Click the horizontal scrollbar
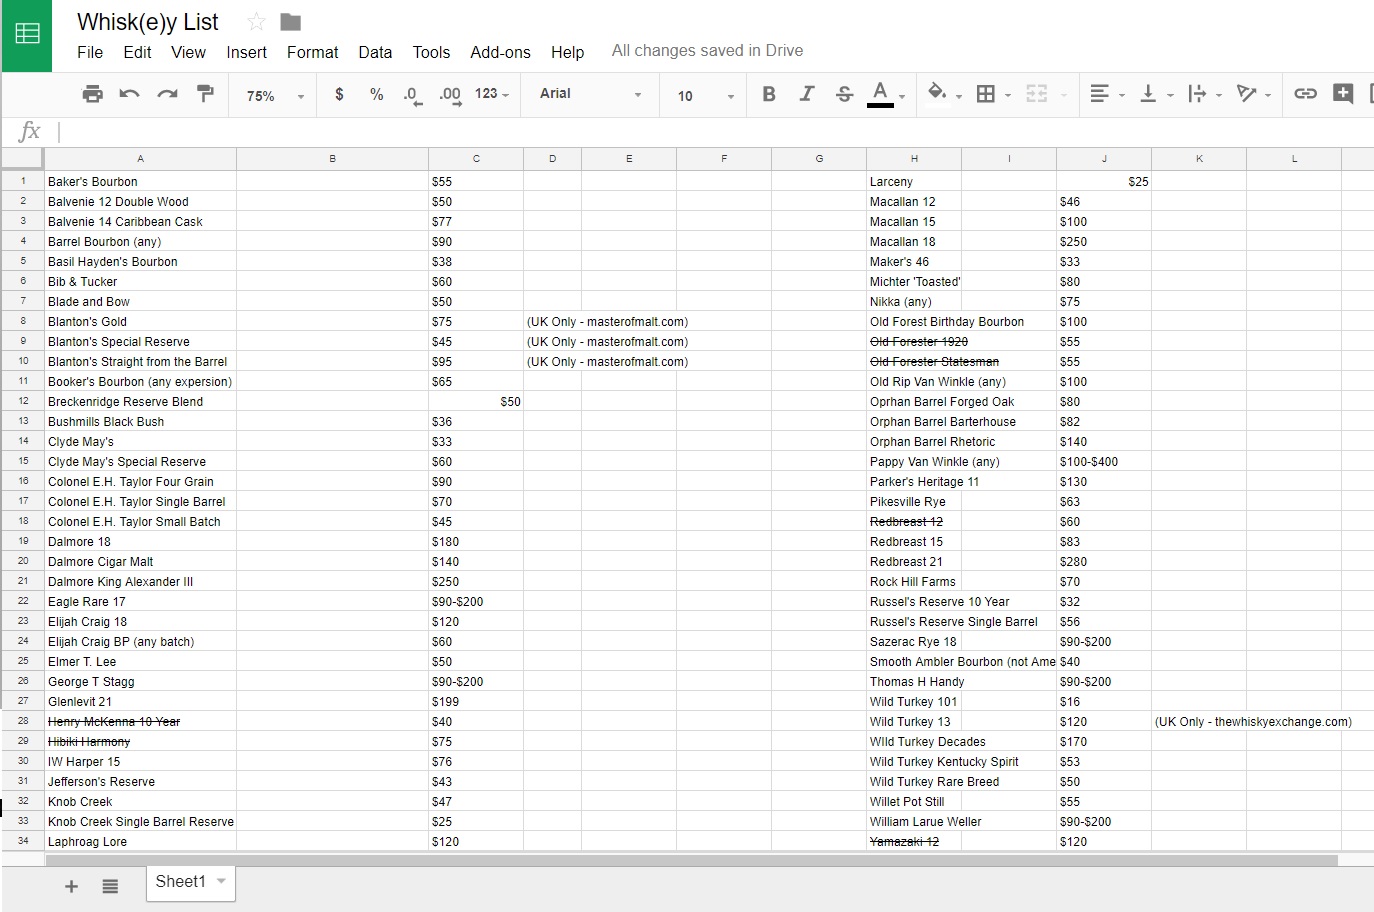The height and width of the screenshot is (912, 1374). pyautogui.click(x=691, y=859)
